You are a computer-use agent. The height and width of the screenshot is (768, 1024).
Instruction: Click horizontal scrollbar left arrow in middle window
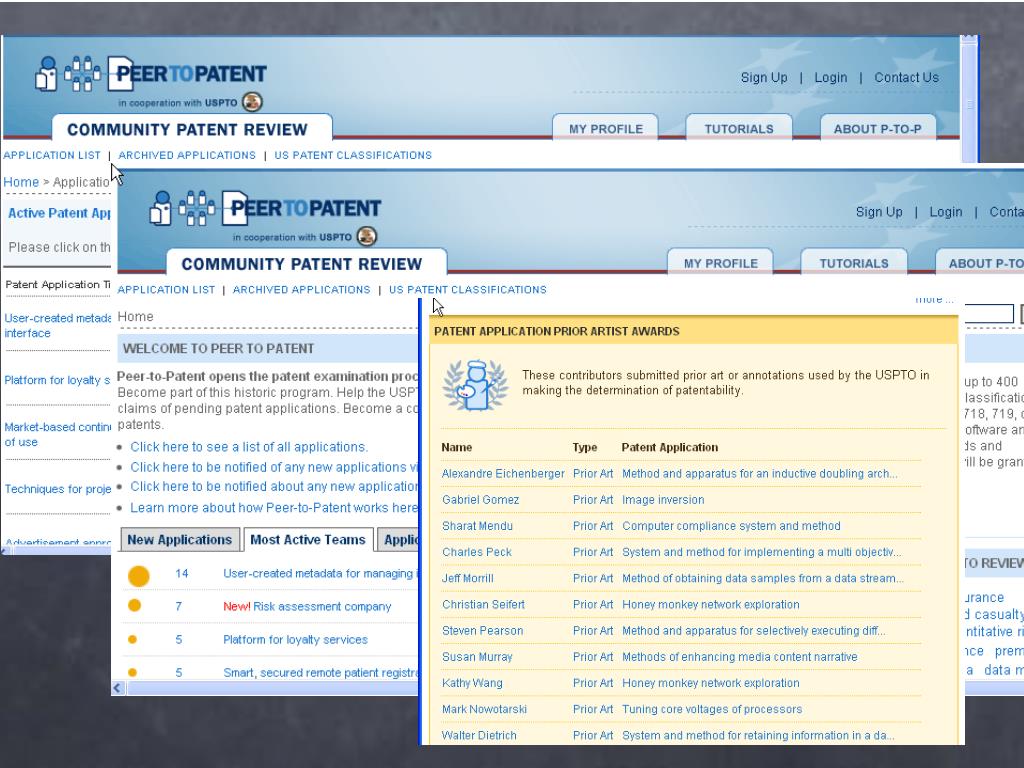pos(118,688)
